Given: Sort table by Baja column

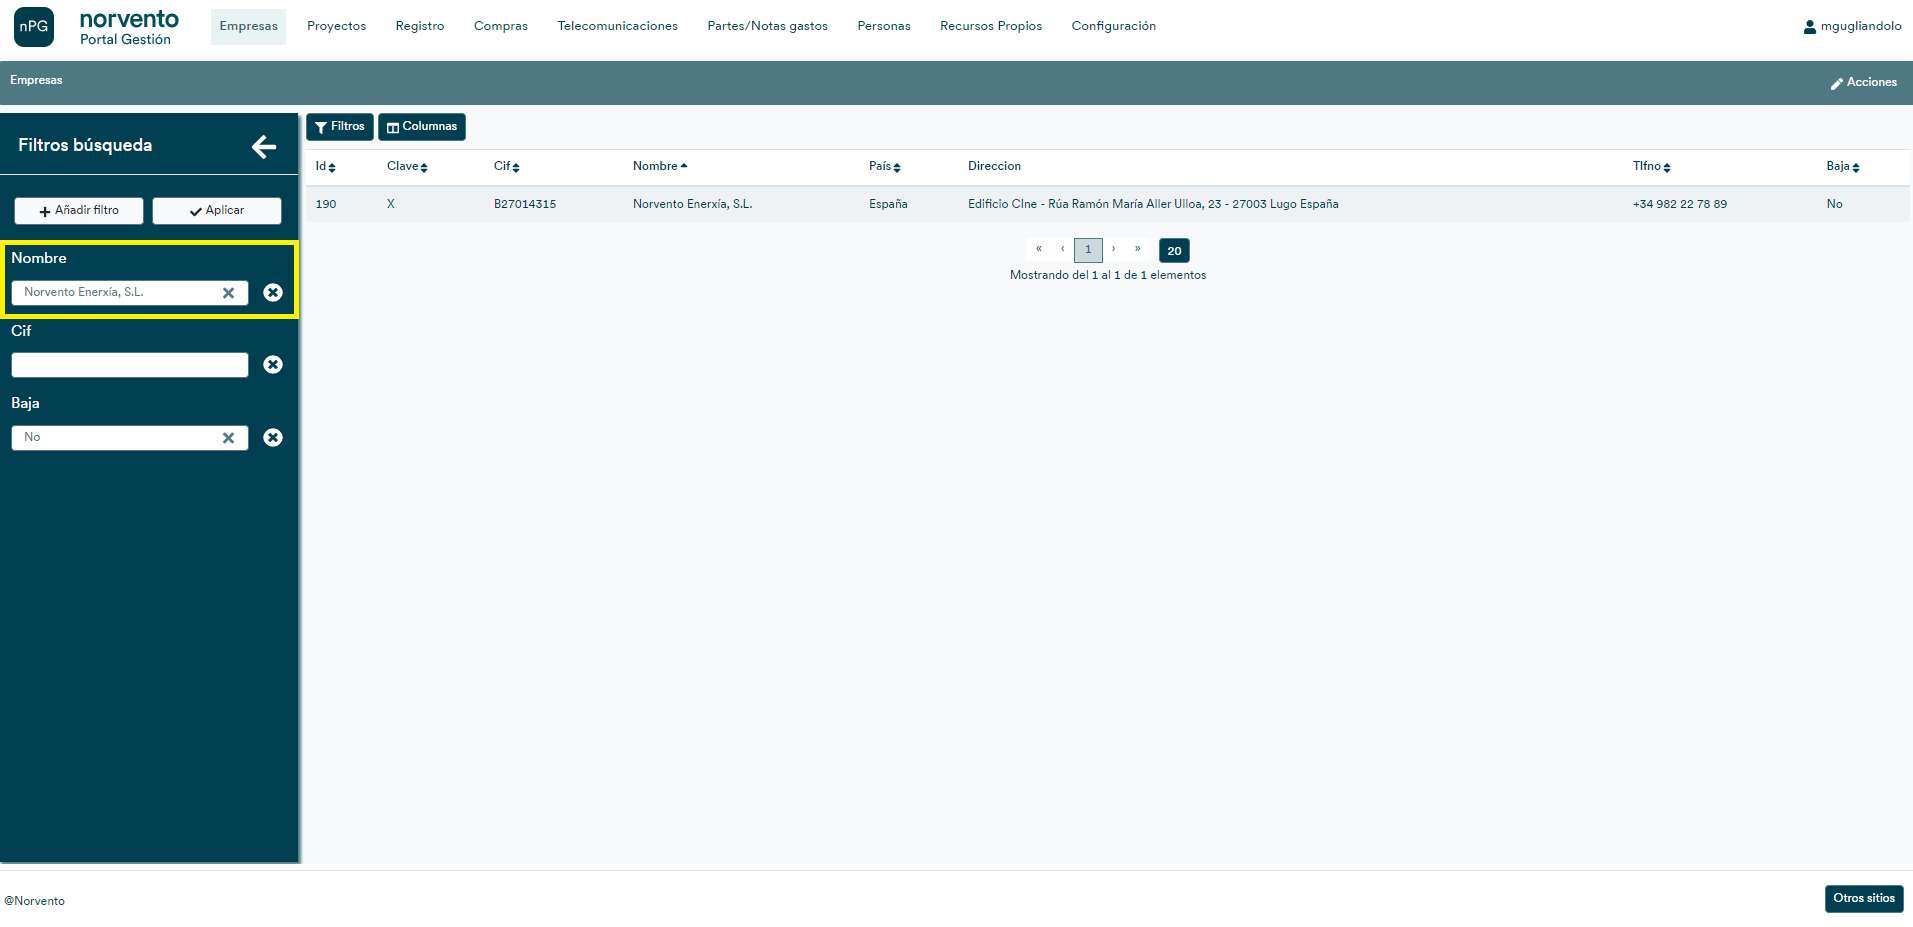Looking at the screenshot, I should [x=1843, y=167].
